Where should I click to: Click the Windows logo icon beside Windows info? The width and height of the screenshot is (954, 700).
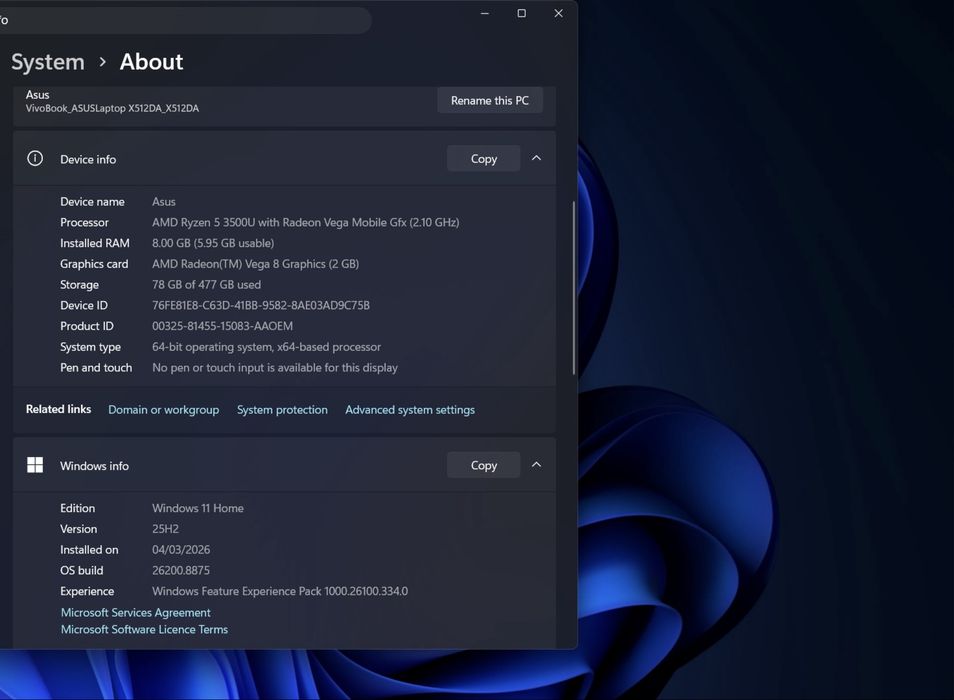[x=35, y=465]
